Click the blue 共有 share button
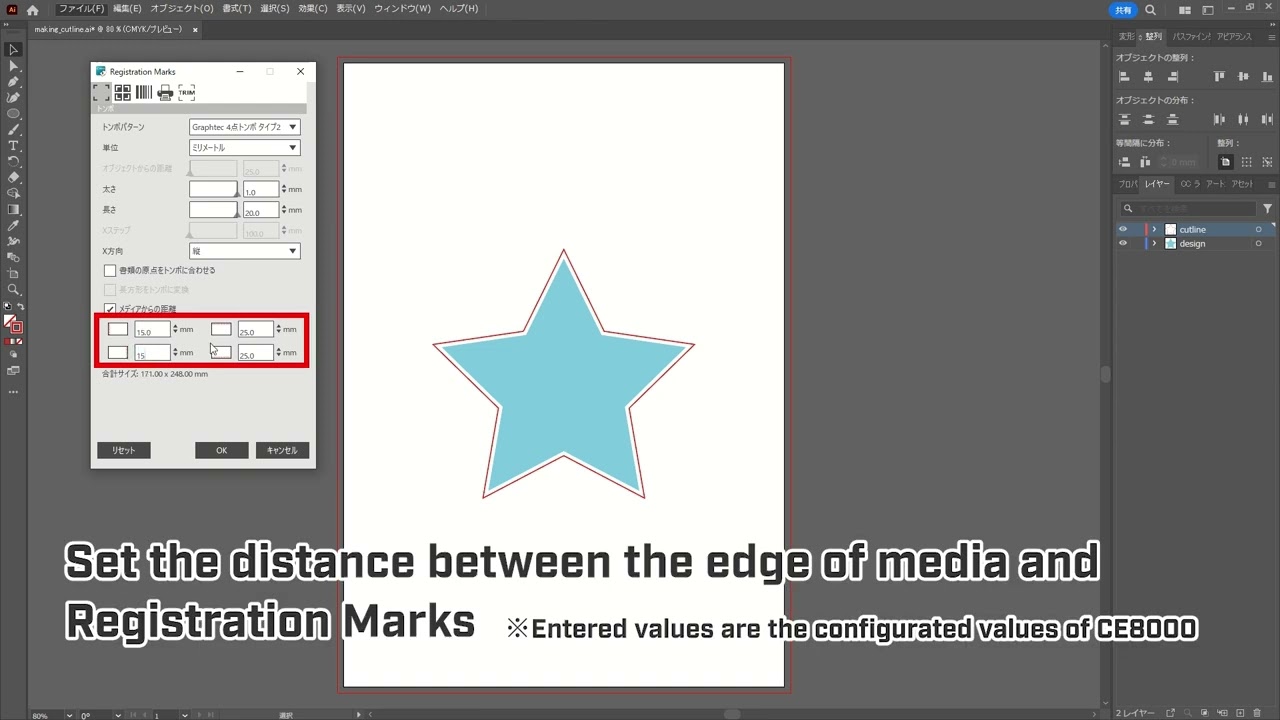The width and height of the screenshot is (1280, 720). click(1124, 10)
